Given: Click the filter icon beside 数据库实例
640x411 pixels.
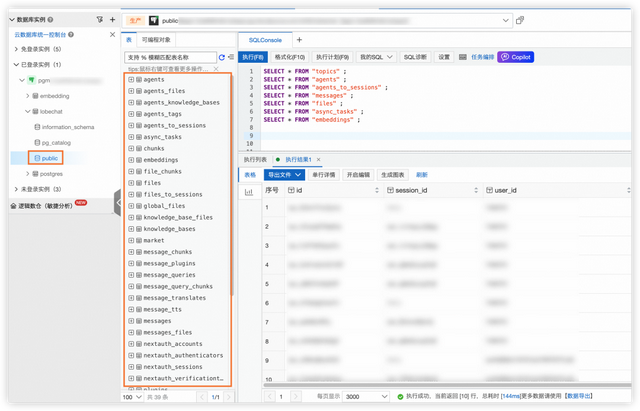Looking at the screenshot, I should [100, 19].
